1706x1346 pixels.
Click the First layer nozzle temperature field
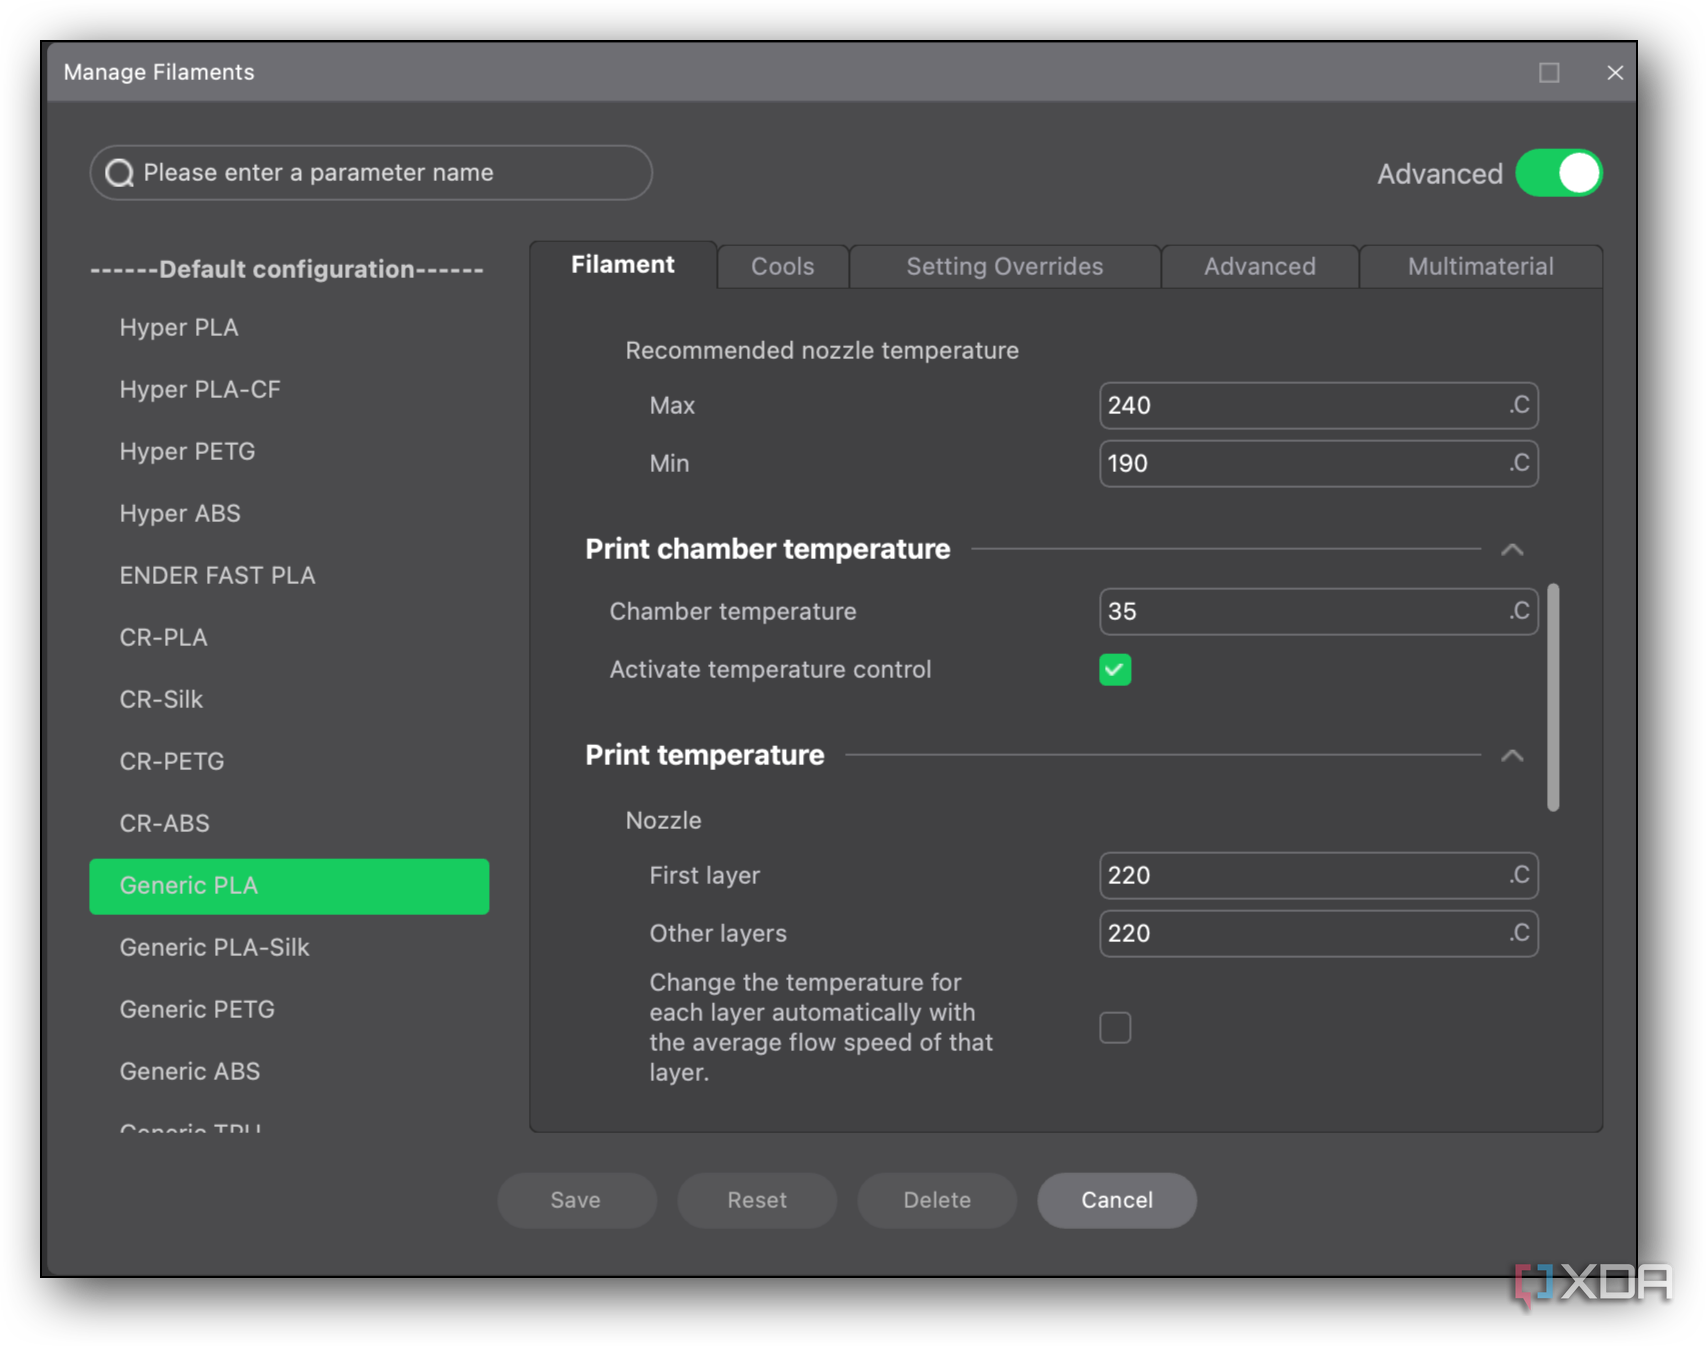(1318, 875)
